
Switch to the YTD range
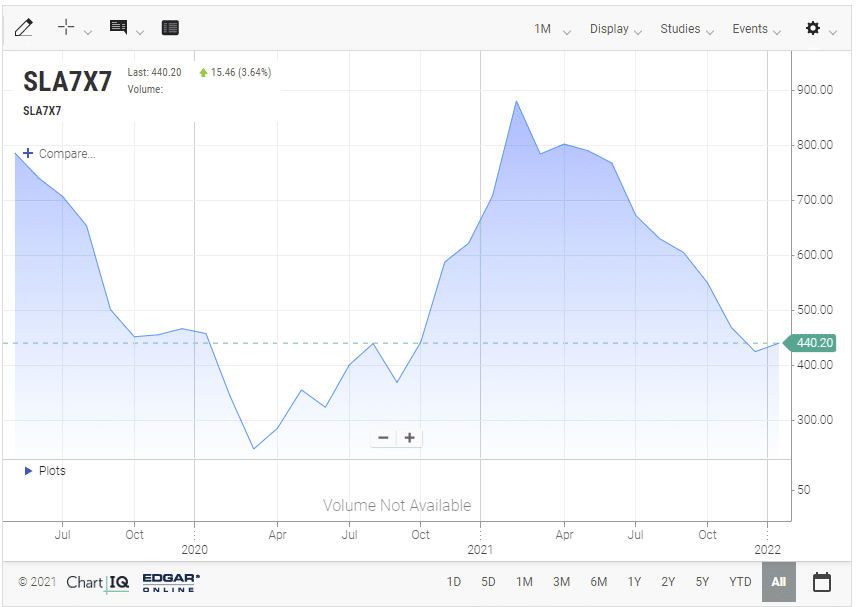(740, 581)
